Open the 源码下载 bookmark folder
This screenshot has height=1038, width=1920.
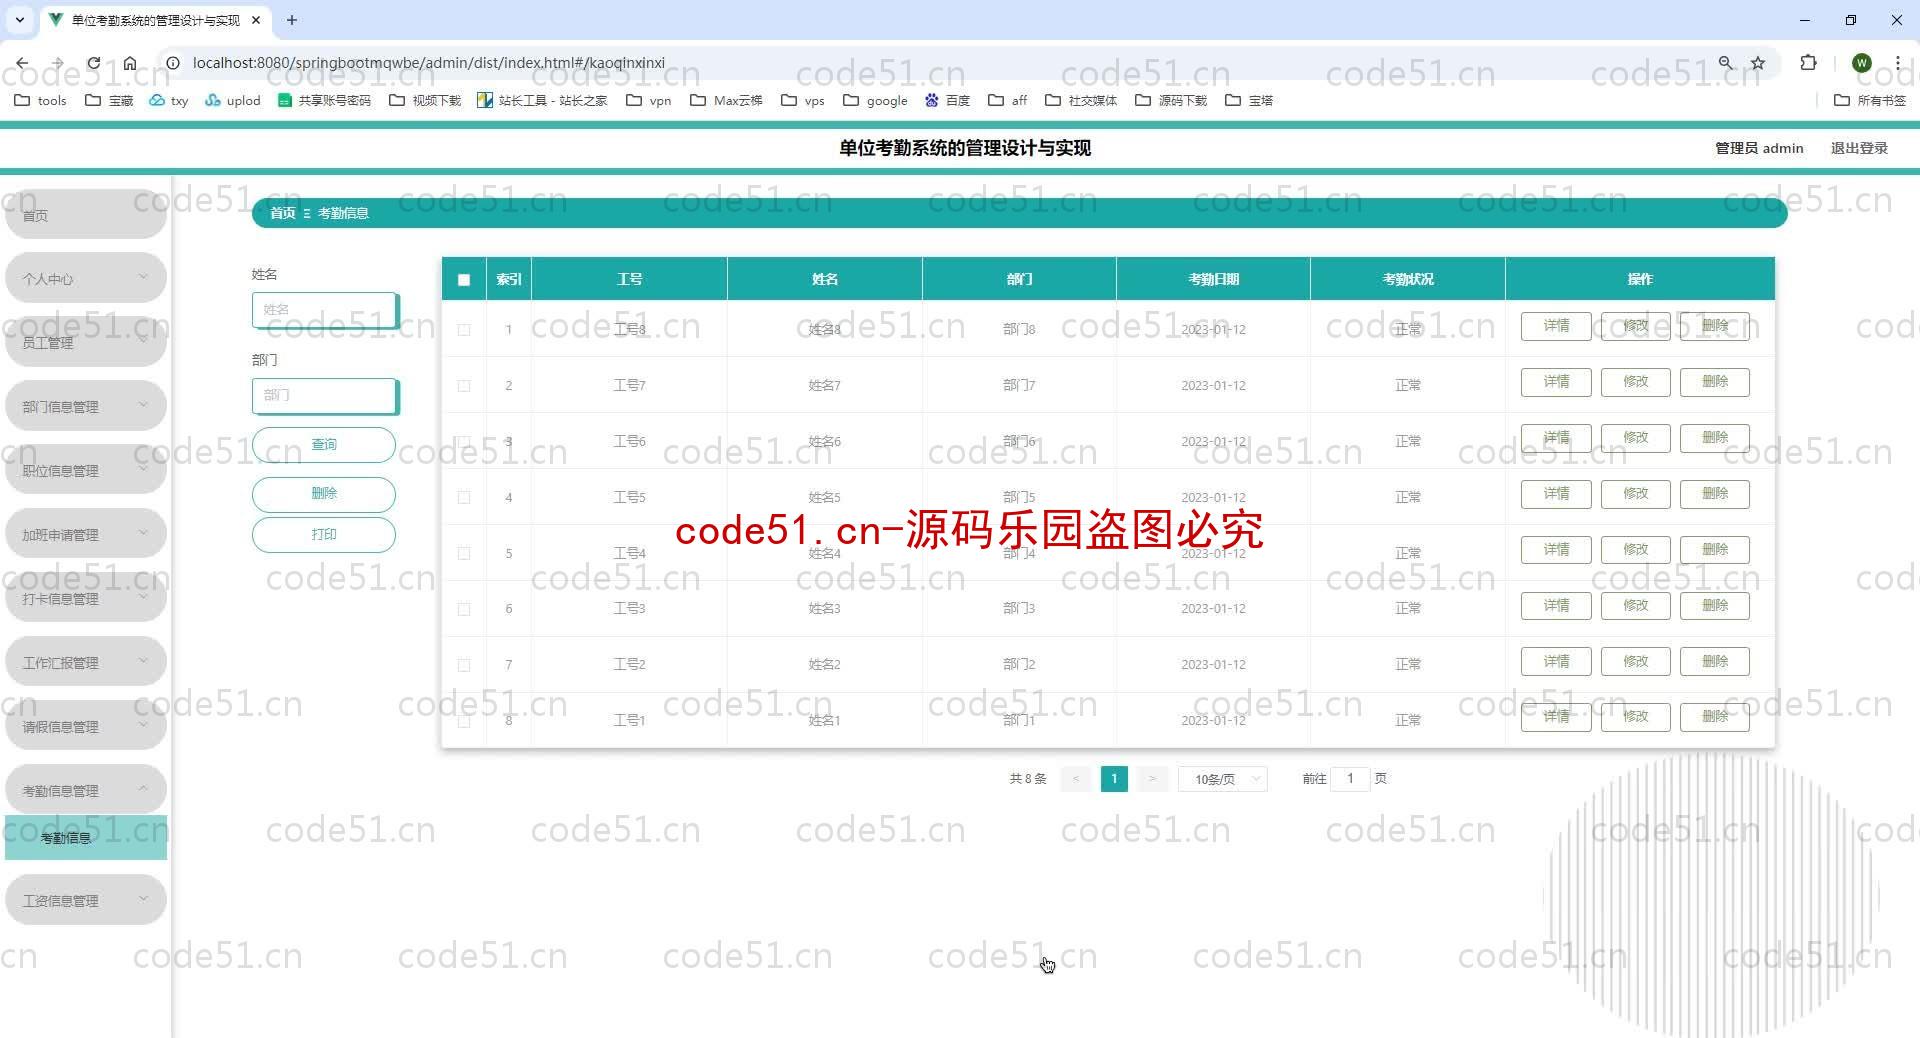tap(1171, 100)
